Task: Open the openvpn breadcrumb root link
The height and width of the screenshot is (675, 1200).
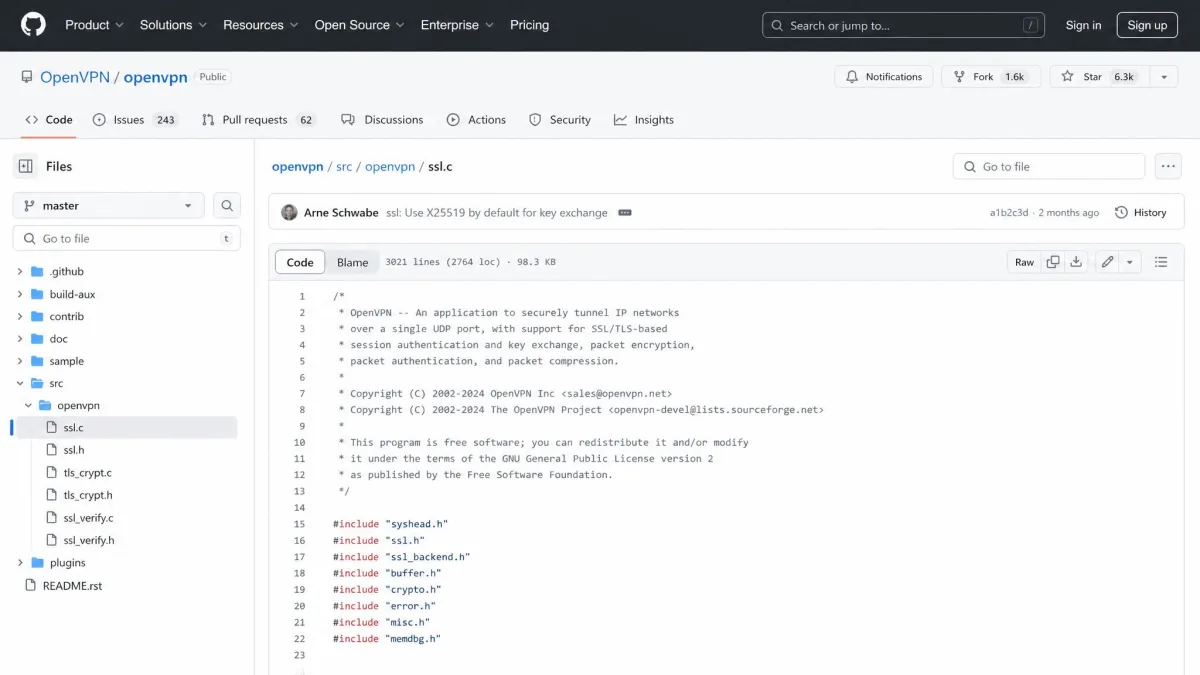Action: pyautogui.click(x=297, y=167)
